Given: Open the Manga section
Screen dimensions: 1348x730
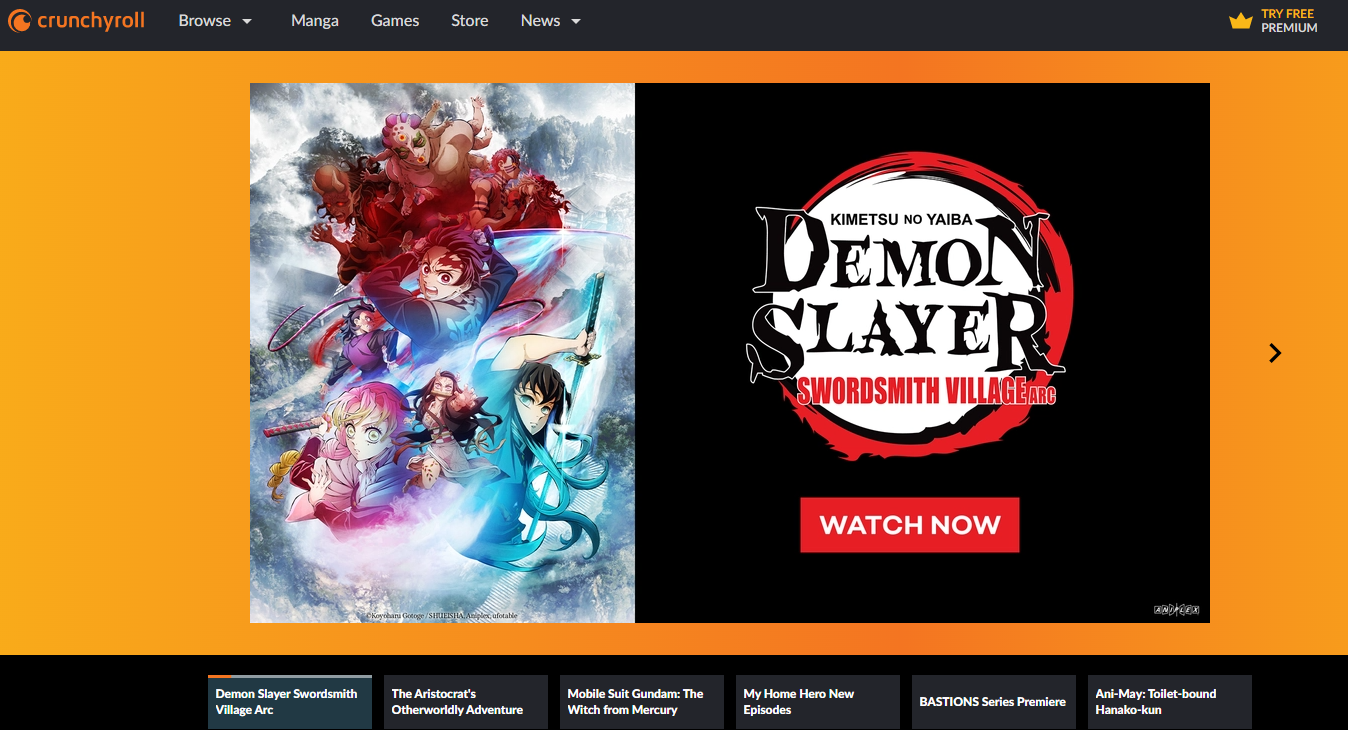Looking at the screenshot, I should [x=315, y=21].
